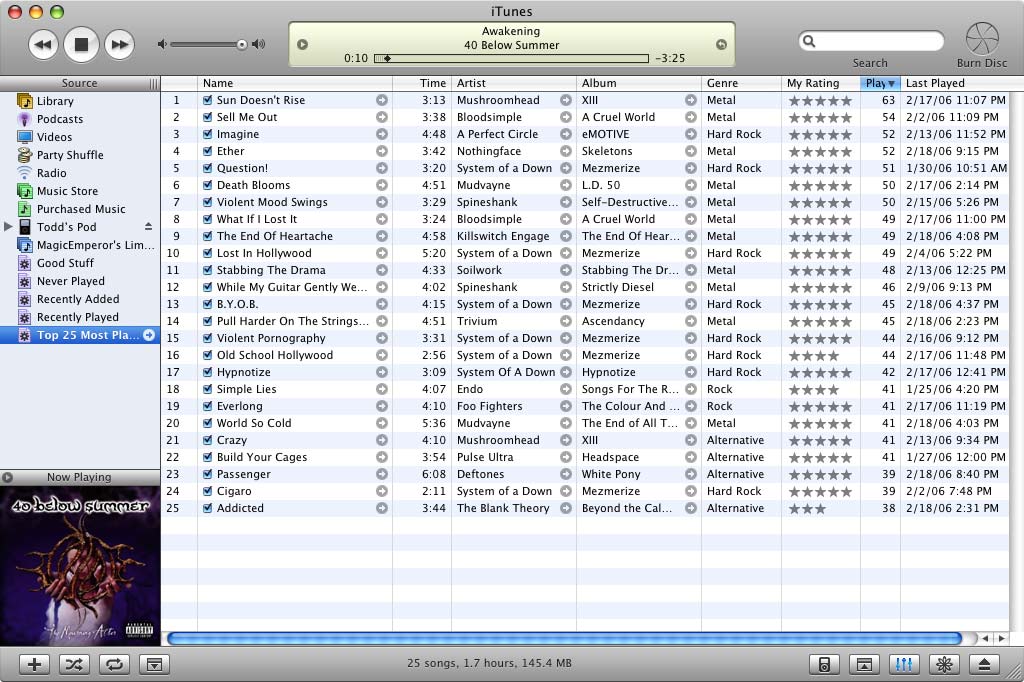Click the max volume speaker icon
Screen dimensions: 1024x682
click(259, 44)
